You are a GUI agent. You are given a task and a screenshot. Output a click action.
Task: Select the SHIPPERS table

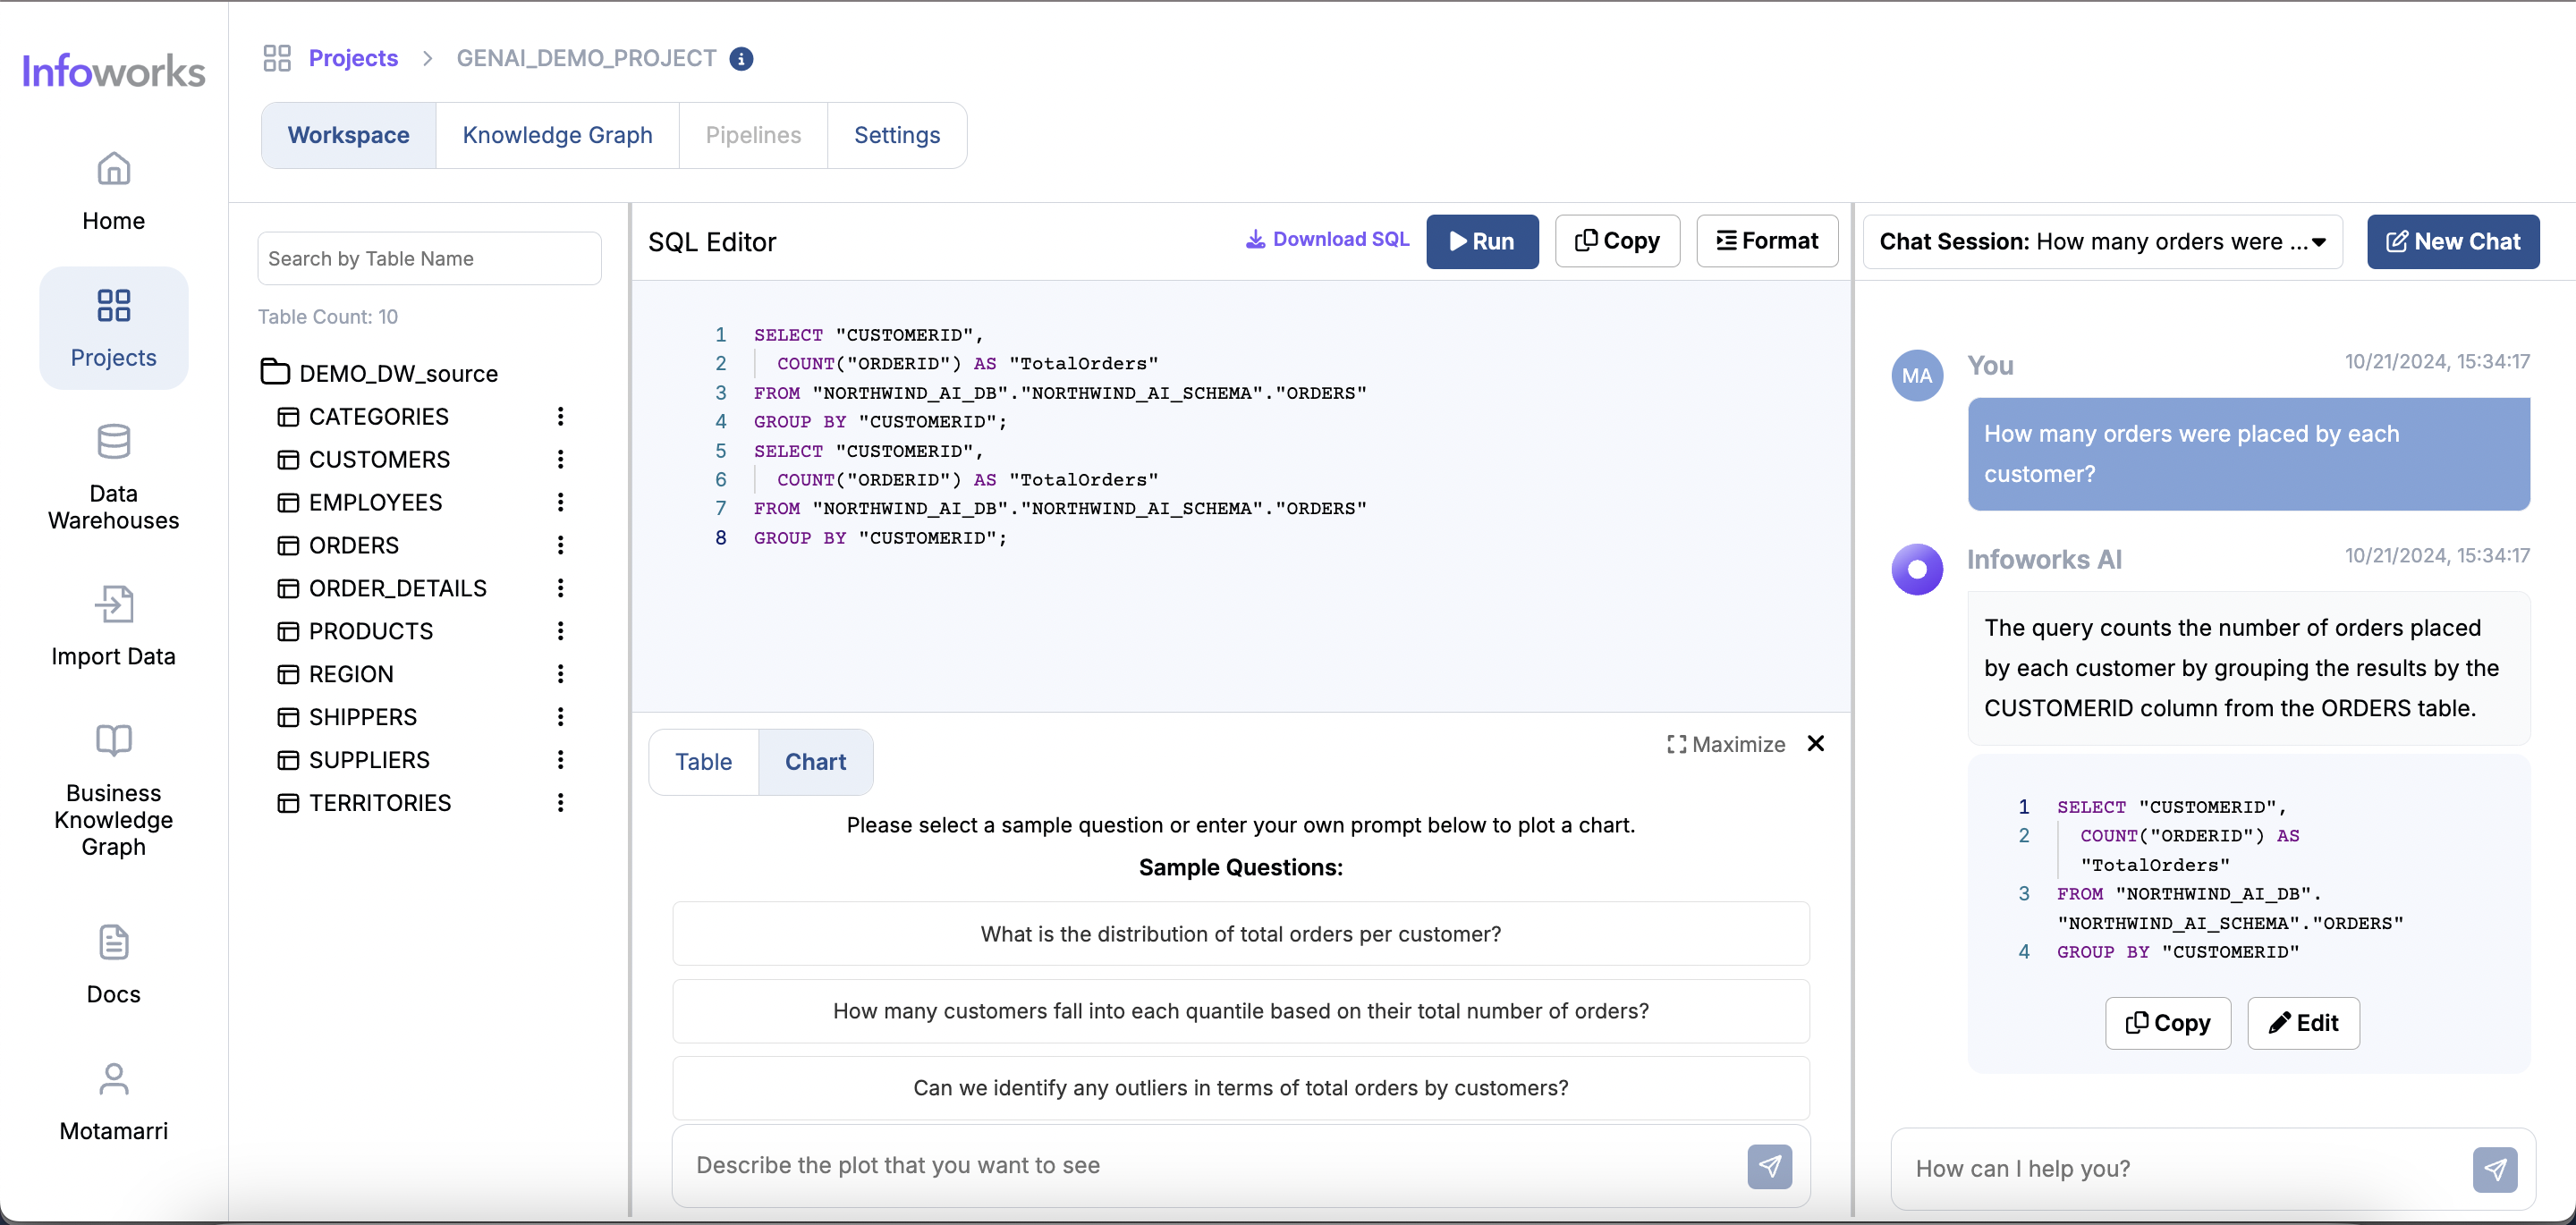(x=362, y=717)
